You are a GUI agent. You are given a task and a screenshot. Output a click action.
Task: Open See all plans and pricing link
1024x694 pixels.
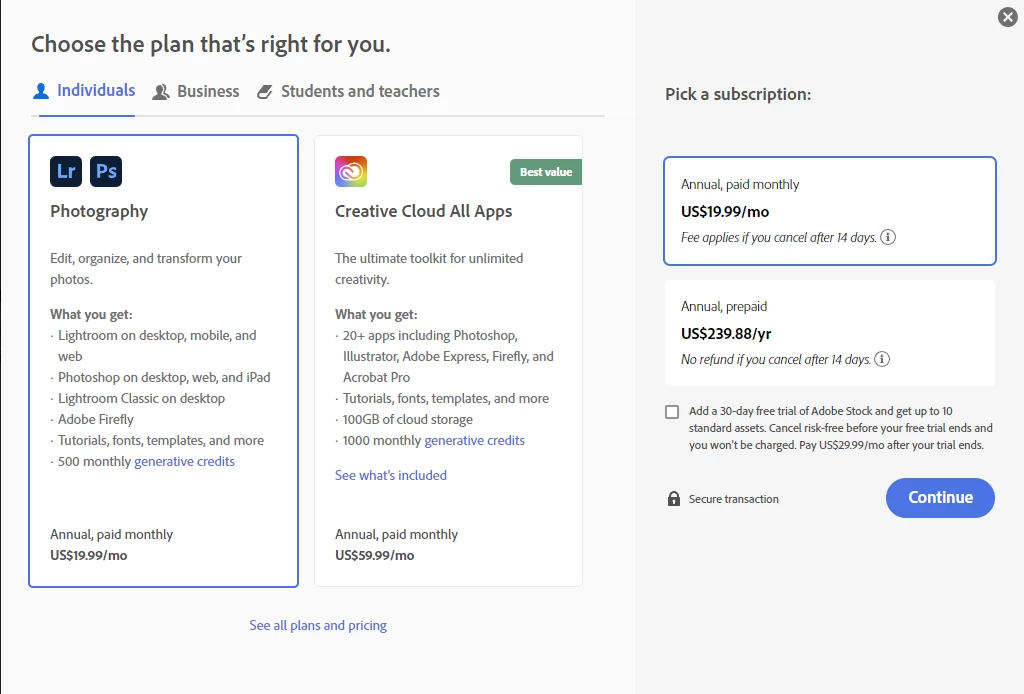click(318, 625)
